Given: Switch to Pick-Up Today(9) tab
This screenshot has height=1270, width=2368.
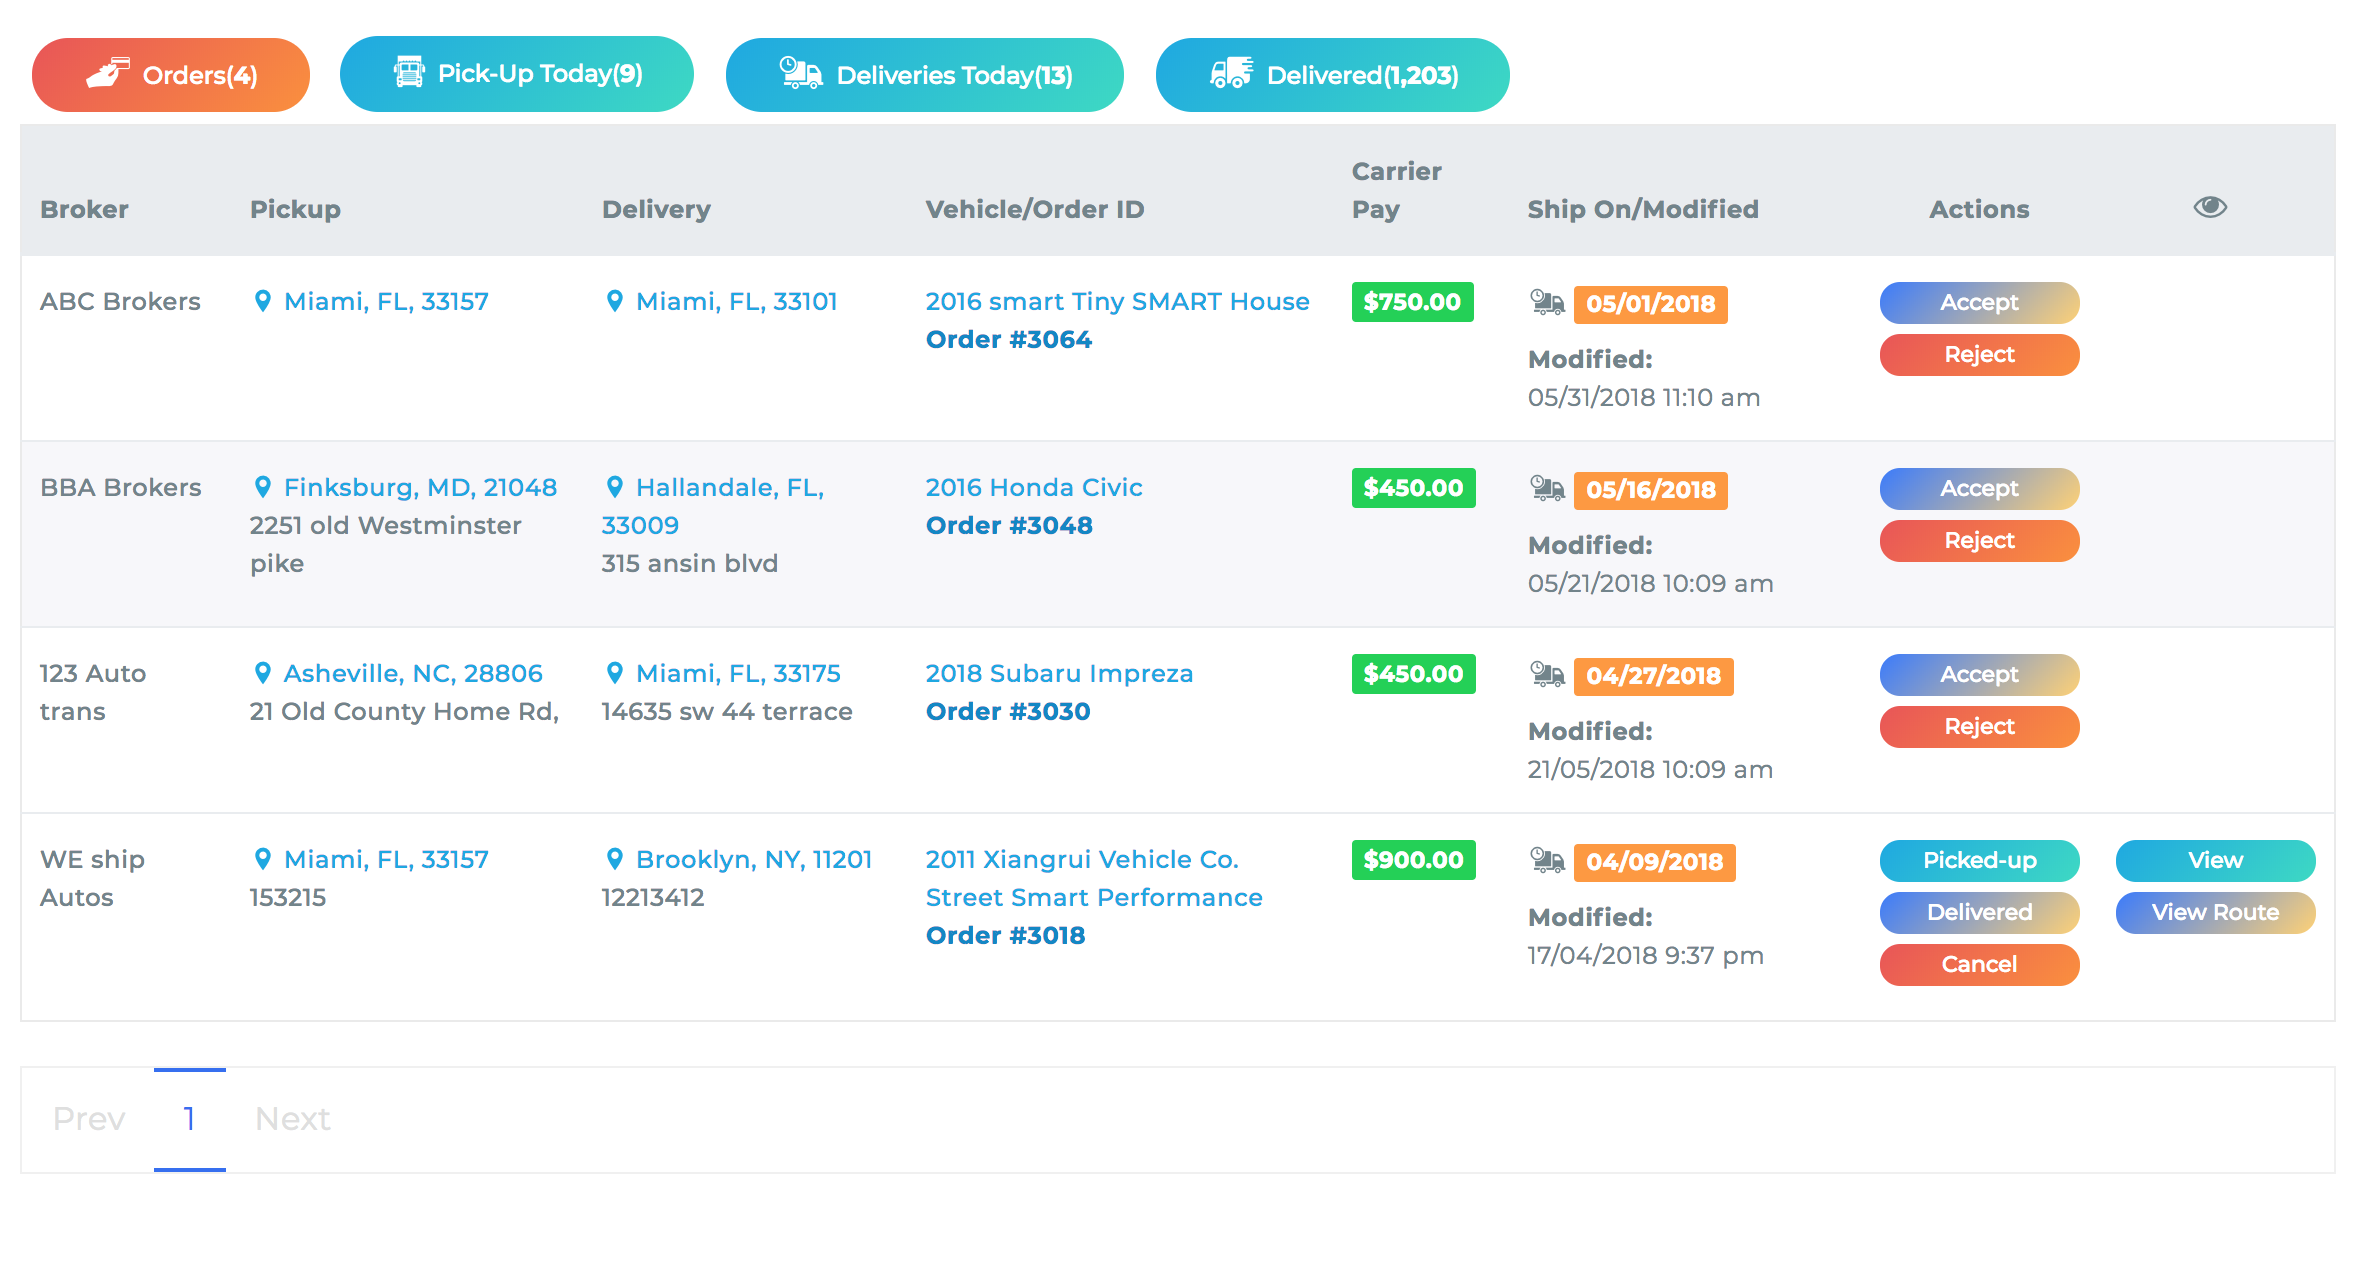Looking at the screenshot, I should tap(516, 74).
